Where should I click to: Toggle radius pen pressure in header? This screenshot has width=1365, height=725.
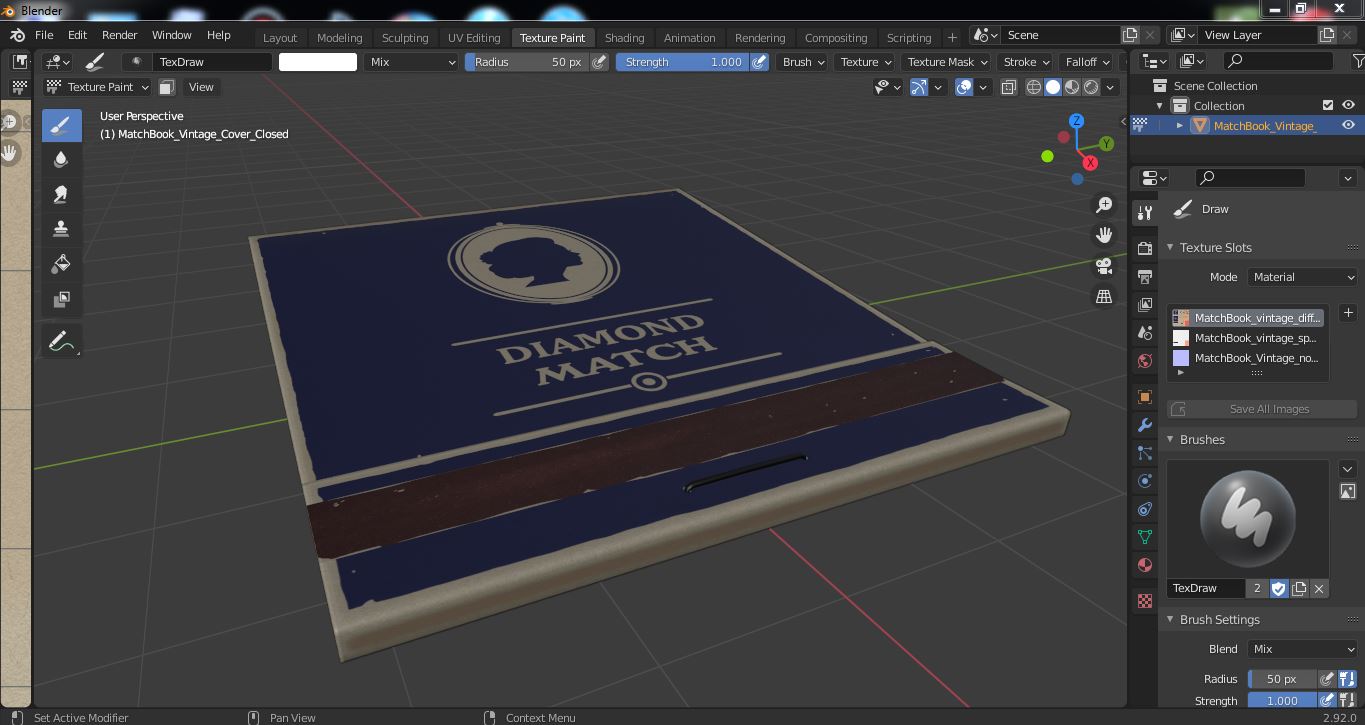(x=599, y=62)
